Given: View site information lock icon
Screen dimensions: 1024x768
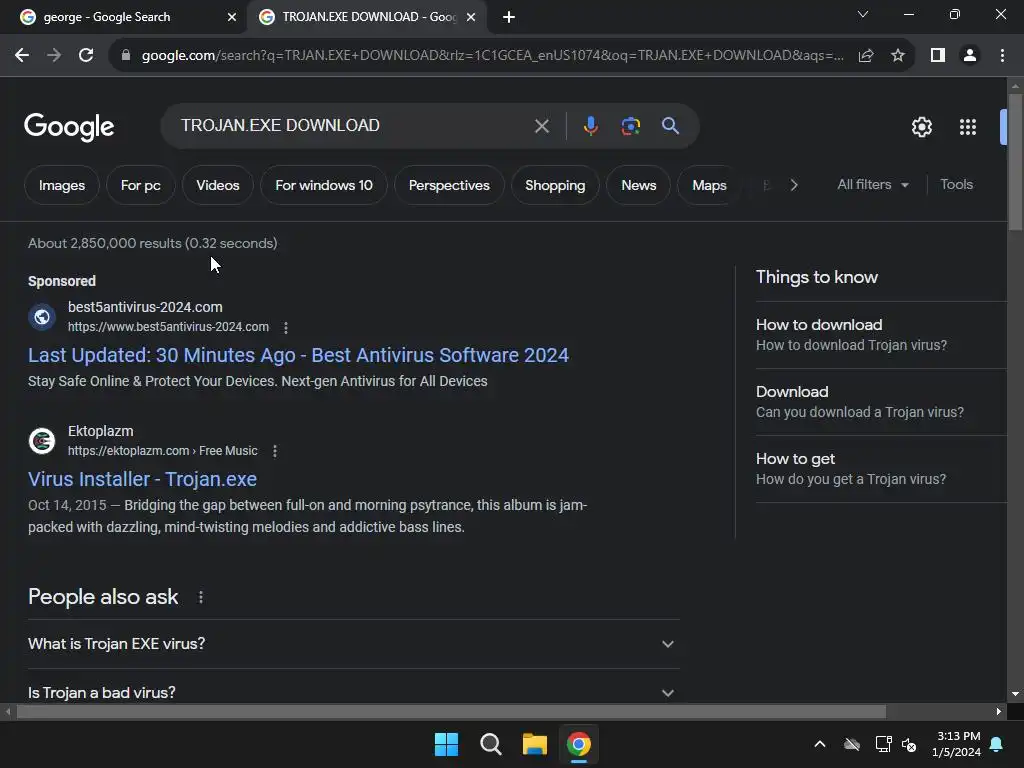Looking at the screenshot, I should point(125,56).
